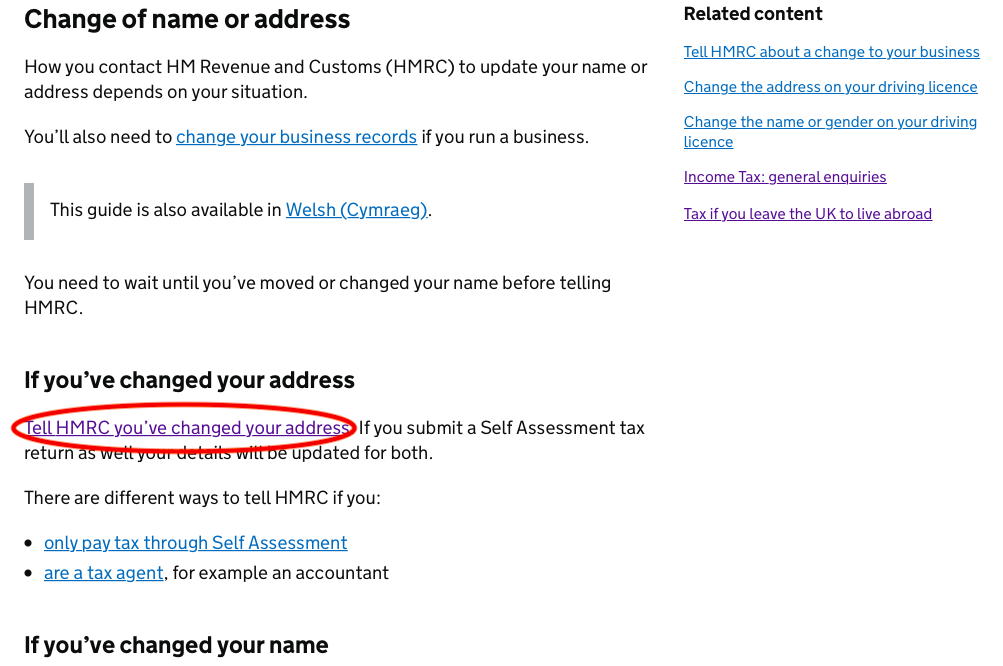1003x666 pixels.
Task: Open 'only pay tax through Self Assessment' link
Action: click(195, 543)
